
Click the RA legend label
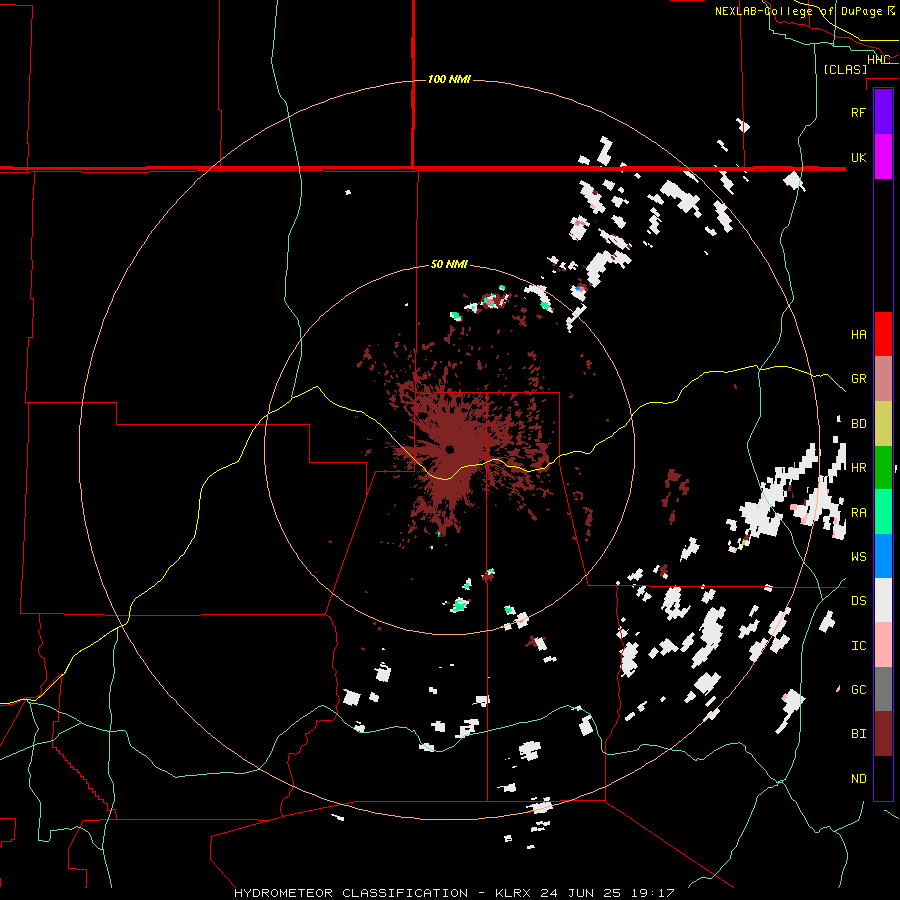point(859,513)
